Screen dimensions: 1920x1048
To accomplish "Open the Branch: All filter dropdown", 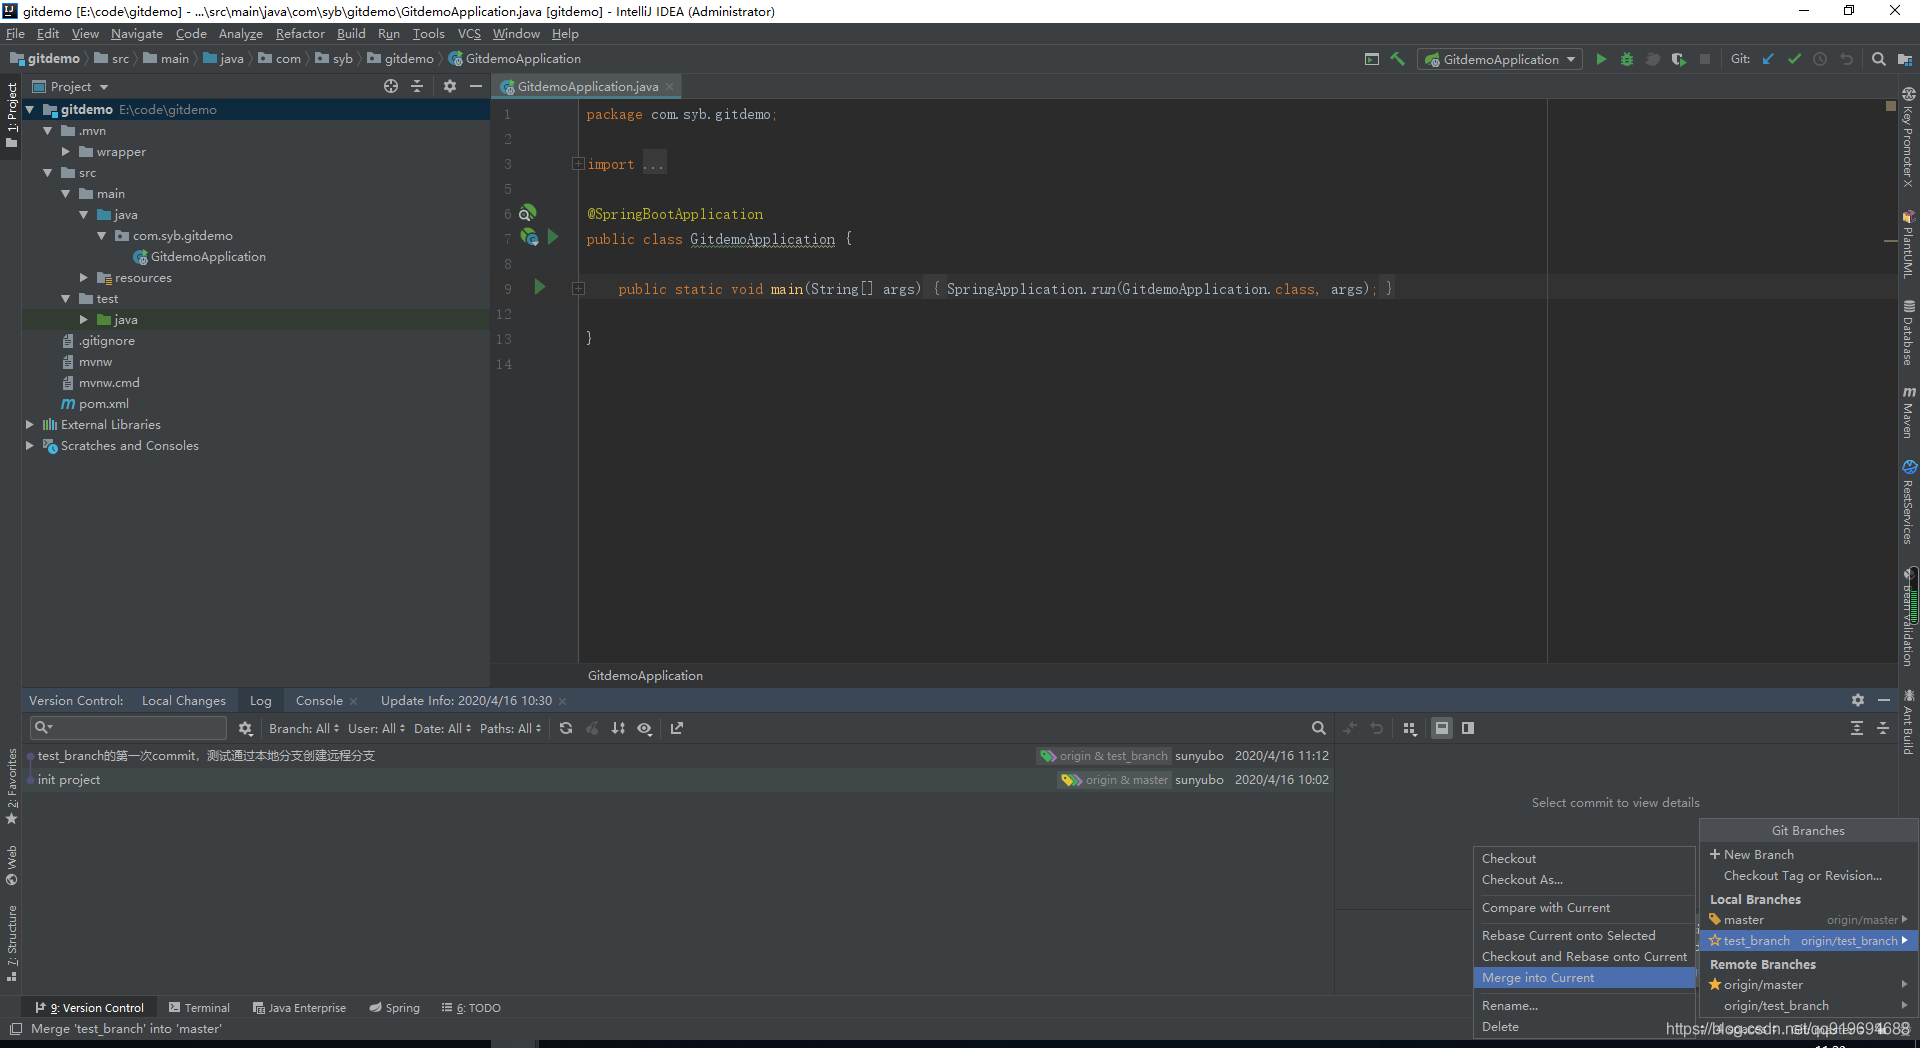I will pos(304,728).
